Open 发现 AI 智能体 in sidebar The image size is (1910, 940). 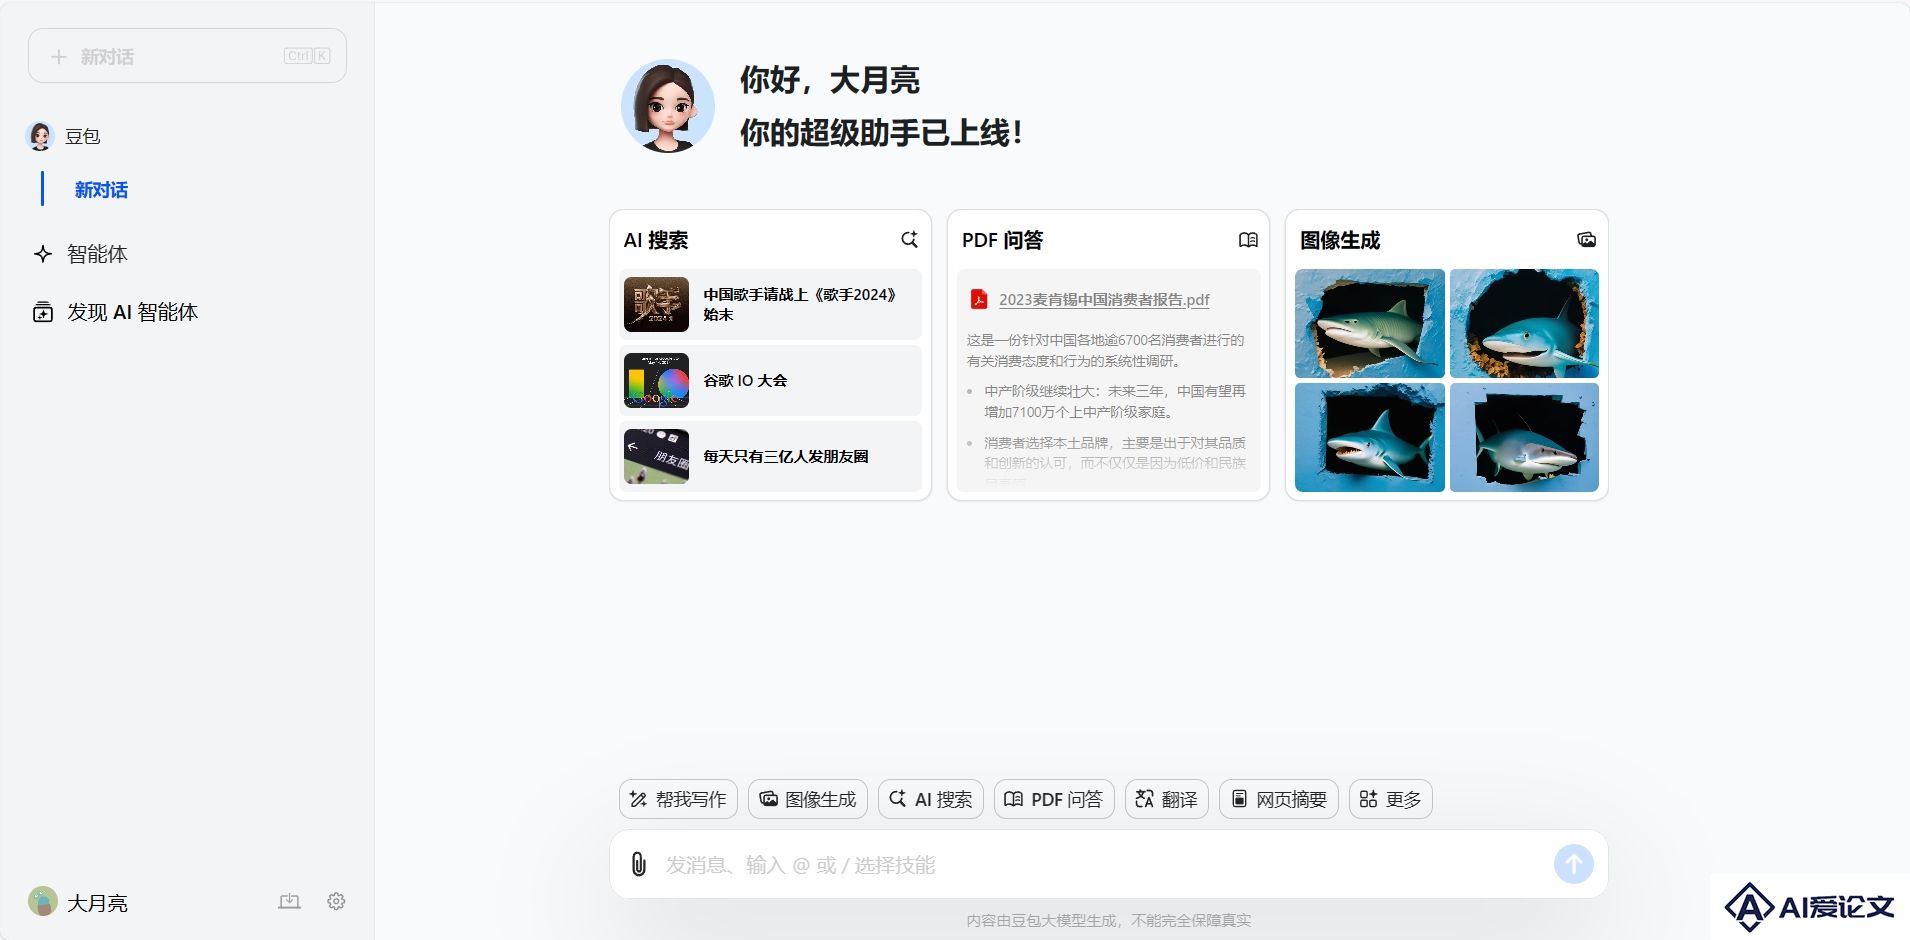[x=132, y=312]
